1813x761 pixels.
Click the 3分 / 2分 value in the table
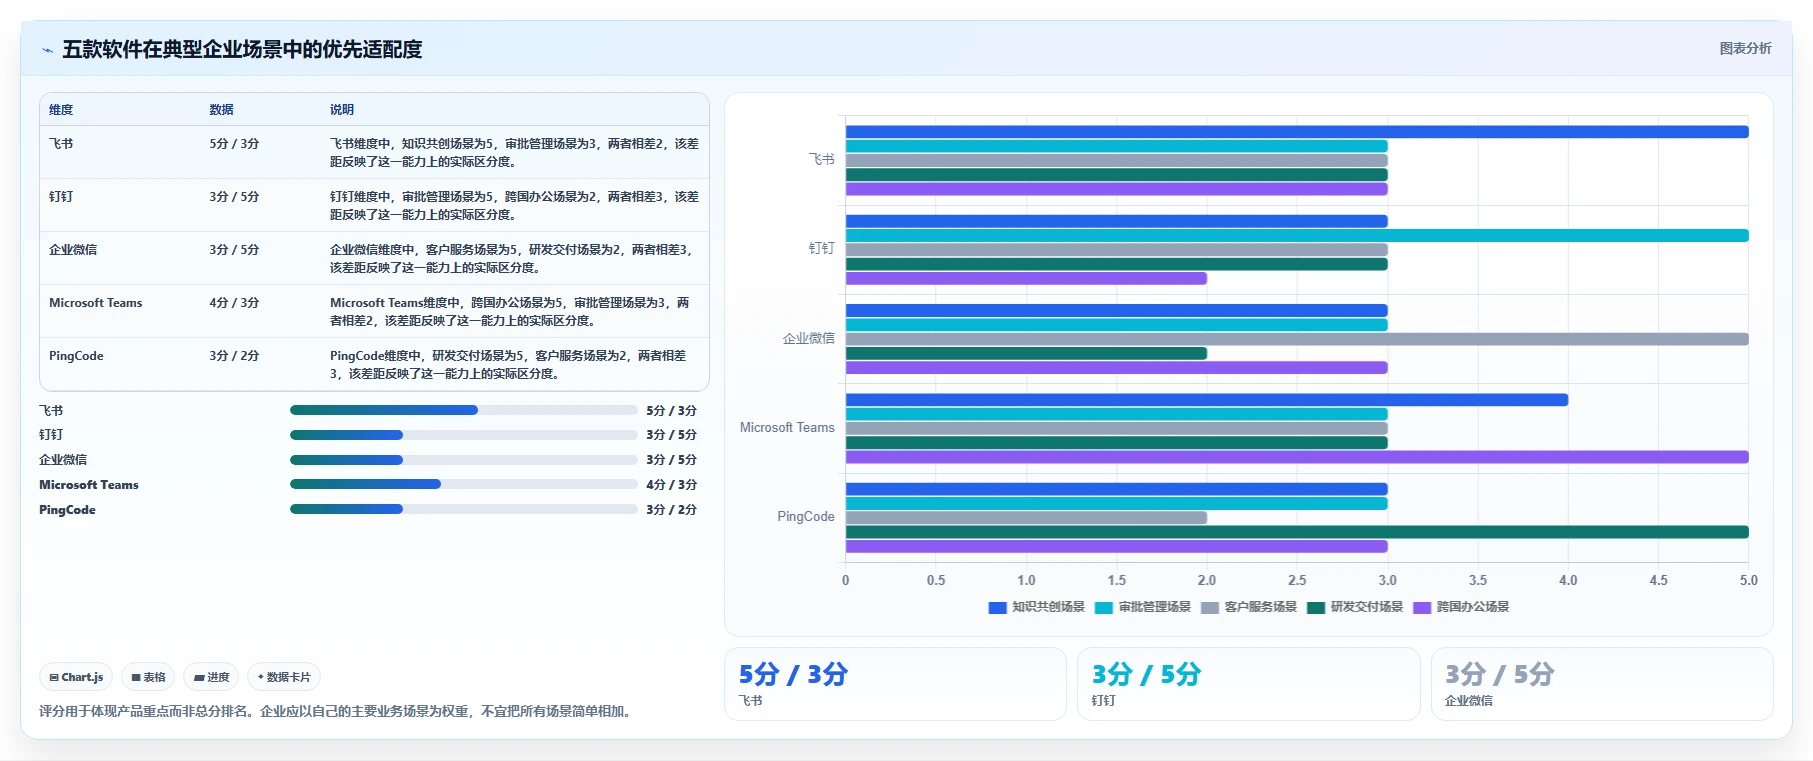[234, 356]
